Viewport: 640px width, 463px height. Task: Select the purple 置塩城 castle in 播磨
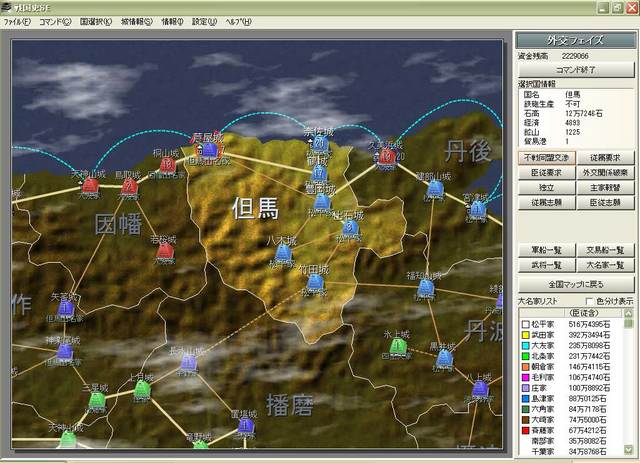(x=246, y=426)
